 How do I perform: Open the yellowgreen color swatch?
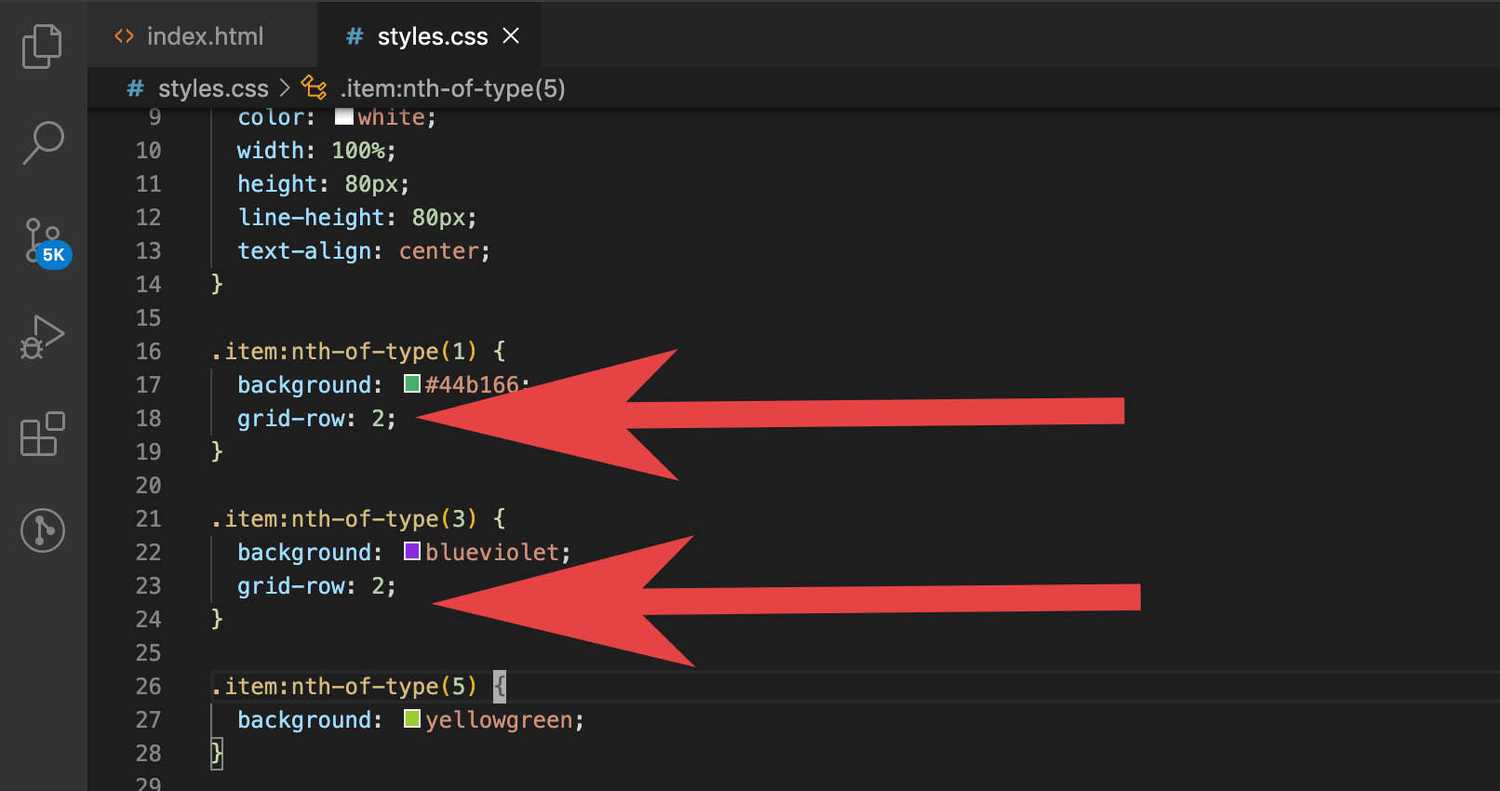tap(412, 719)
